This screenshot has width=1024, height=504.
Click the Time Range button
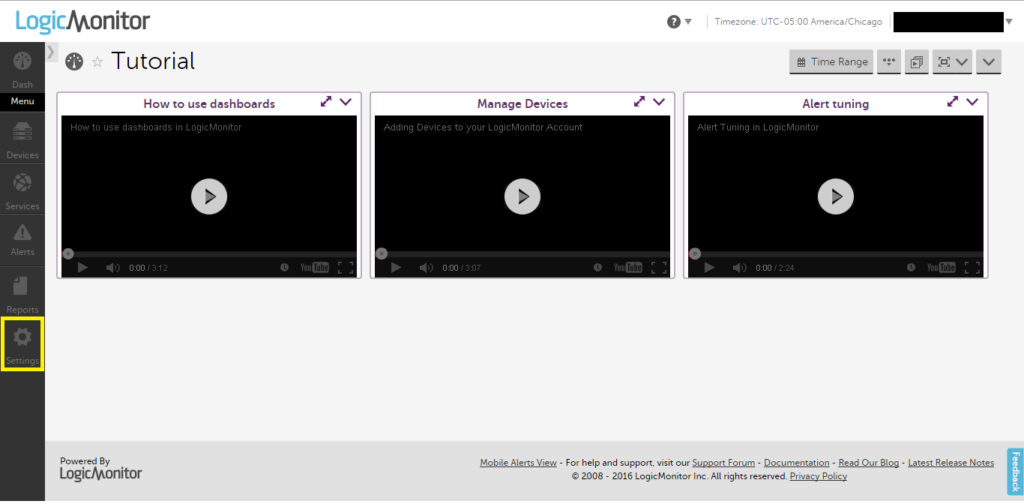[831, 62]
